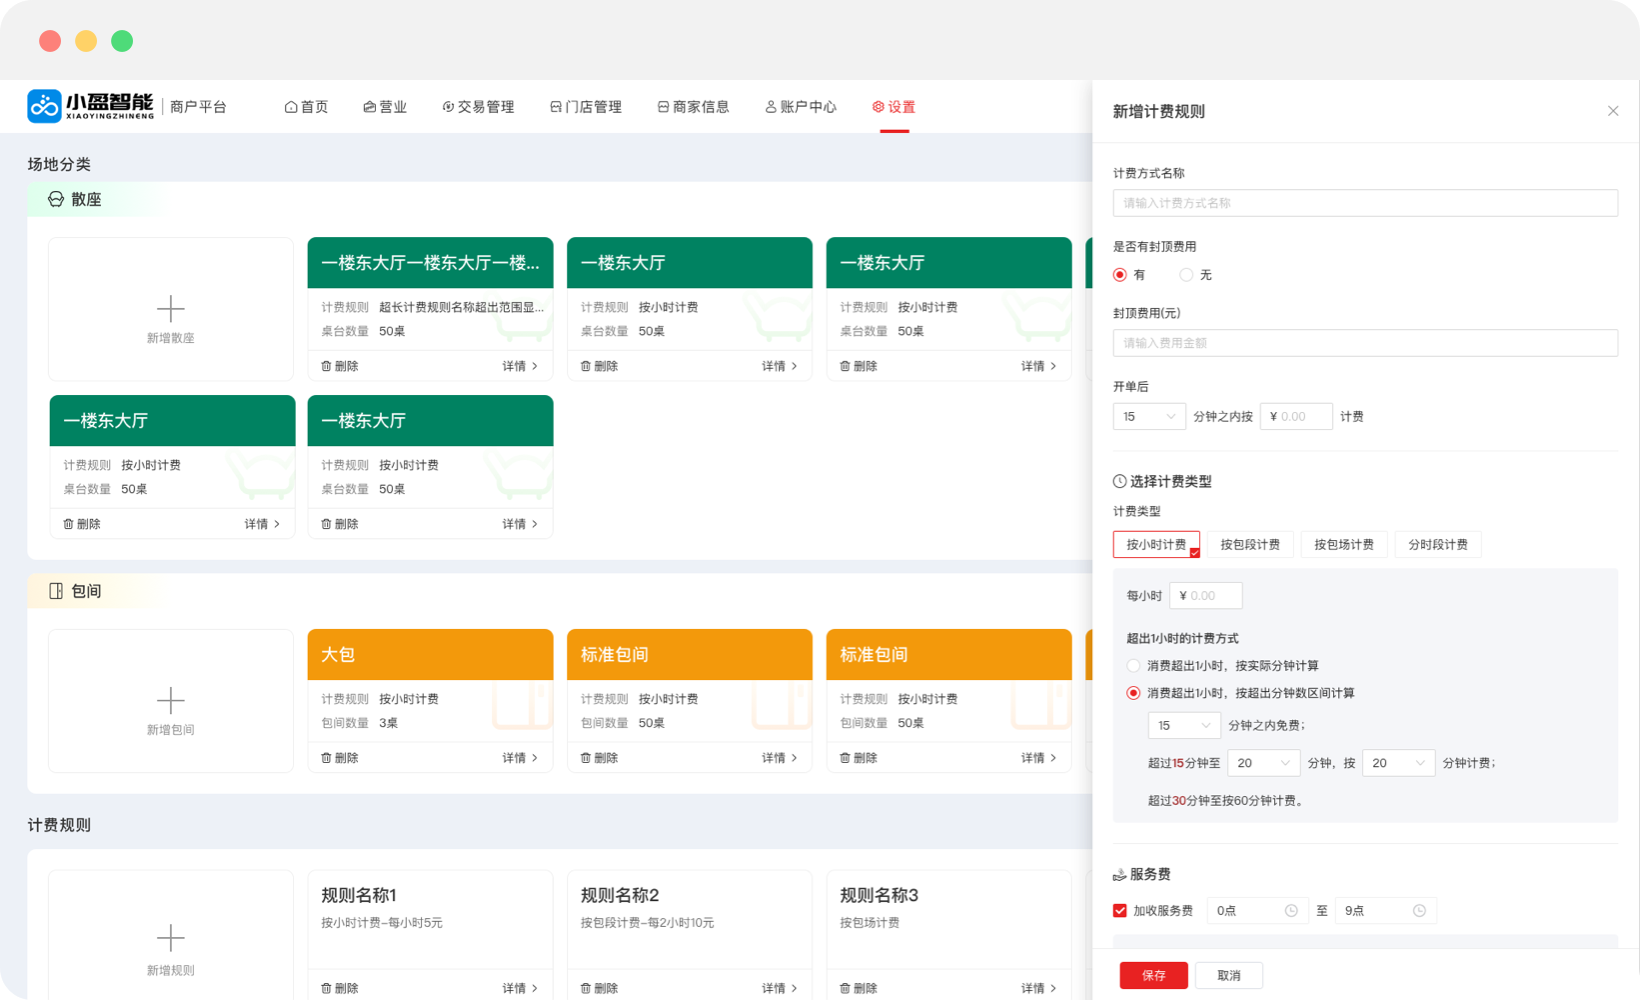The width and height of the screenshot is (1640, 1000).
Task: Switch to the 账户中心 menu item
Action: pyautogui.click(x=800, y=106)
